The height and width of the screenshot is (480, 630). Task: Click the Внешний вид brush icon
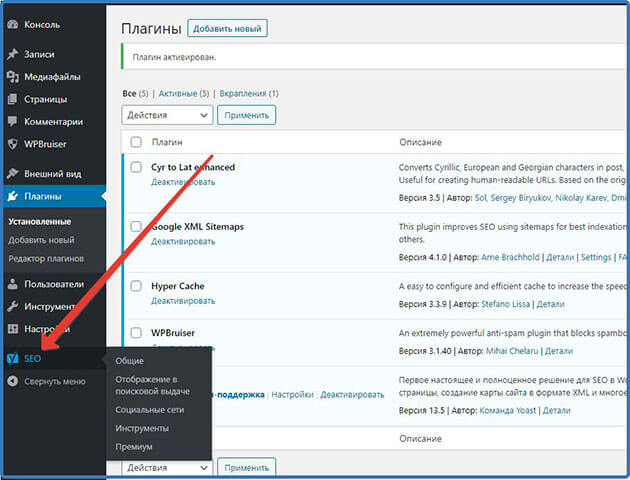13,174
